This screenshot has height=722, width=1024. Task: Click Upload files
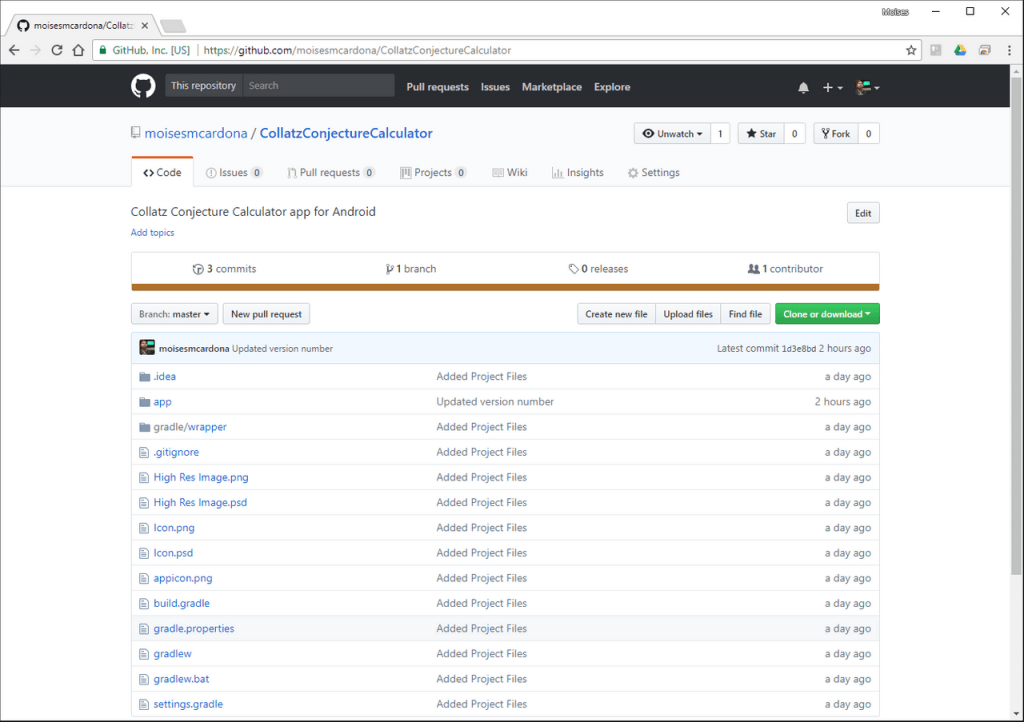tap(688, 314)
